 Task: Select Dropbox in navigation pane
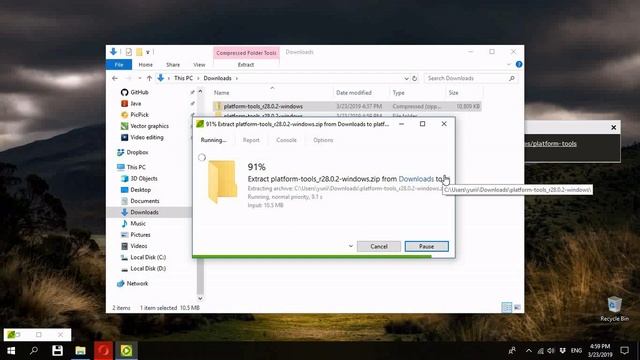137,152
